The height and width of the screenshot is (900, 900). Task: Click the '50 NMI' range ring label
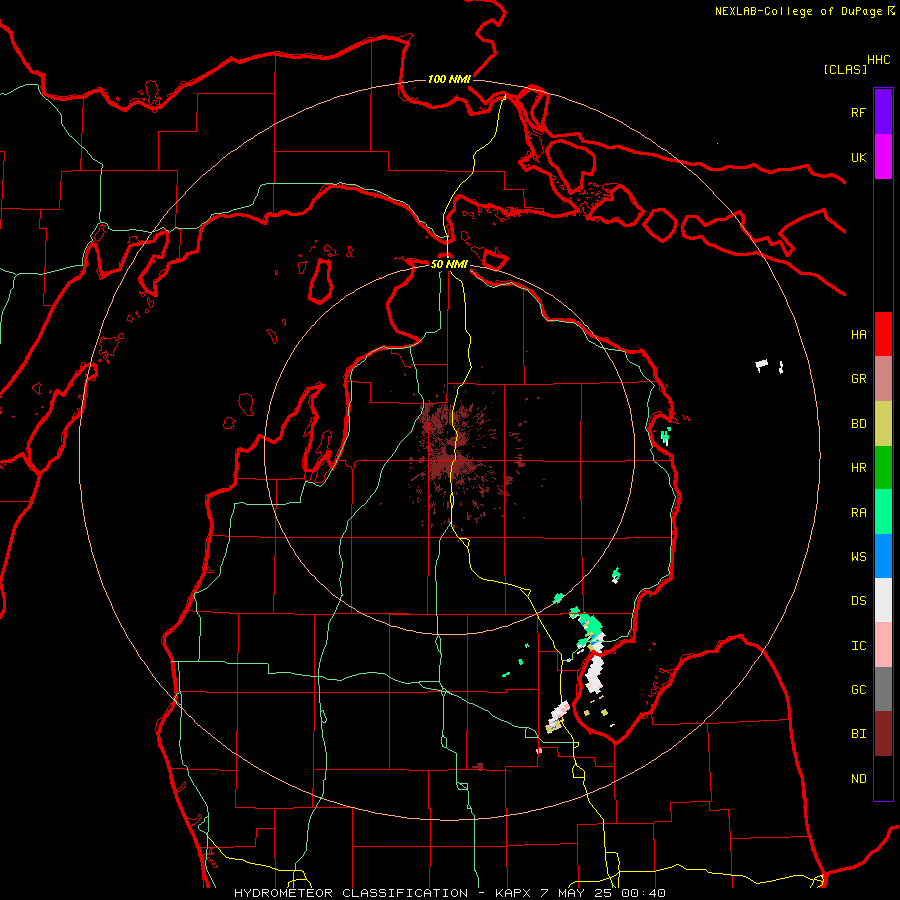(x=449, y=264)
